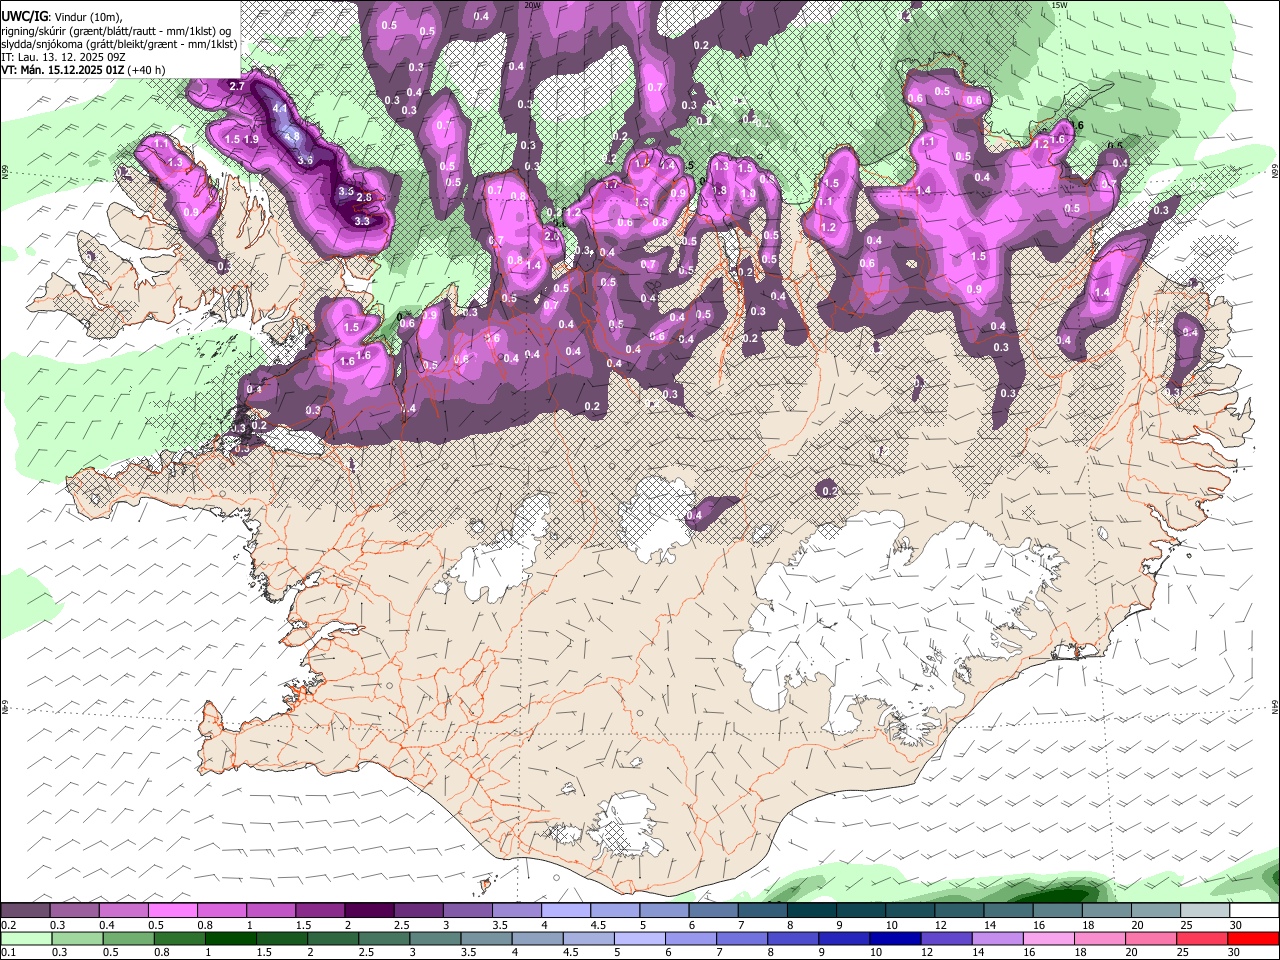This screenshot has height=960, width=1280.
Task: Pick the darkest green rain swatch labelled 1
Action: tap(230, 939)
